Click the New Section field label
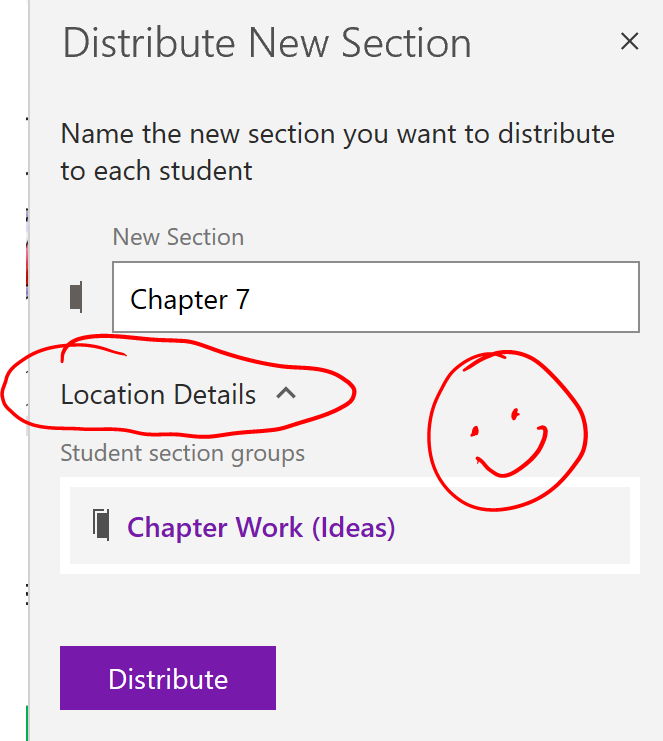Screen dimensions: 663x741 178,237
